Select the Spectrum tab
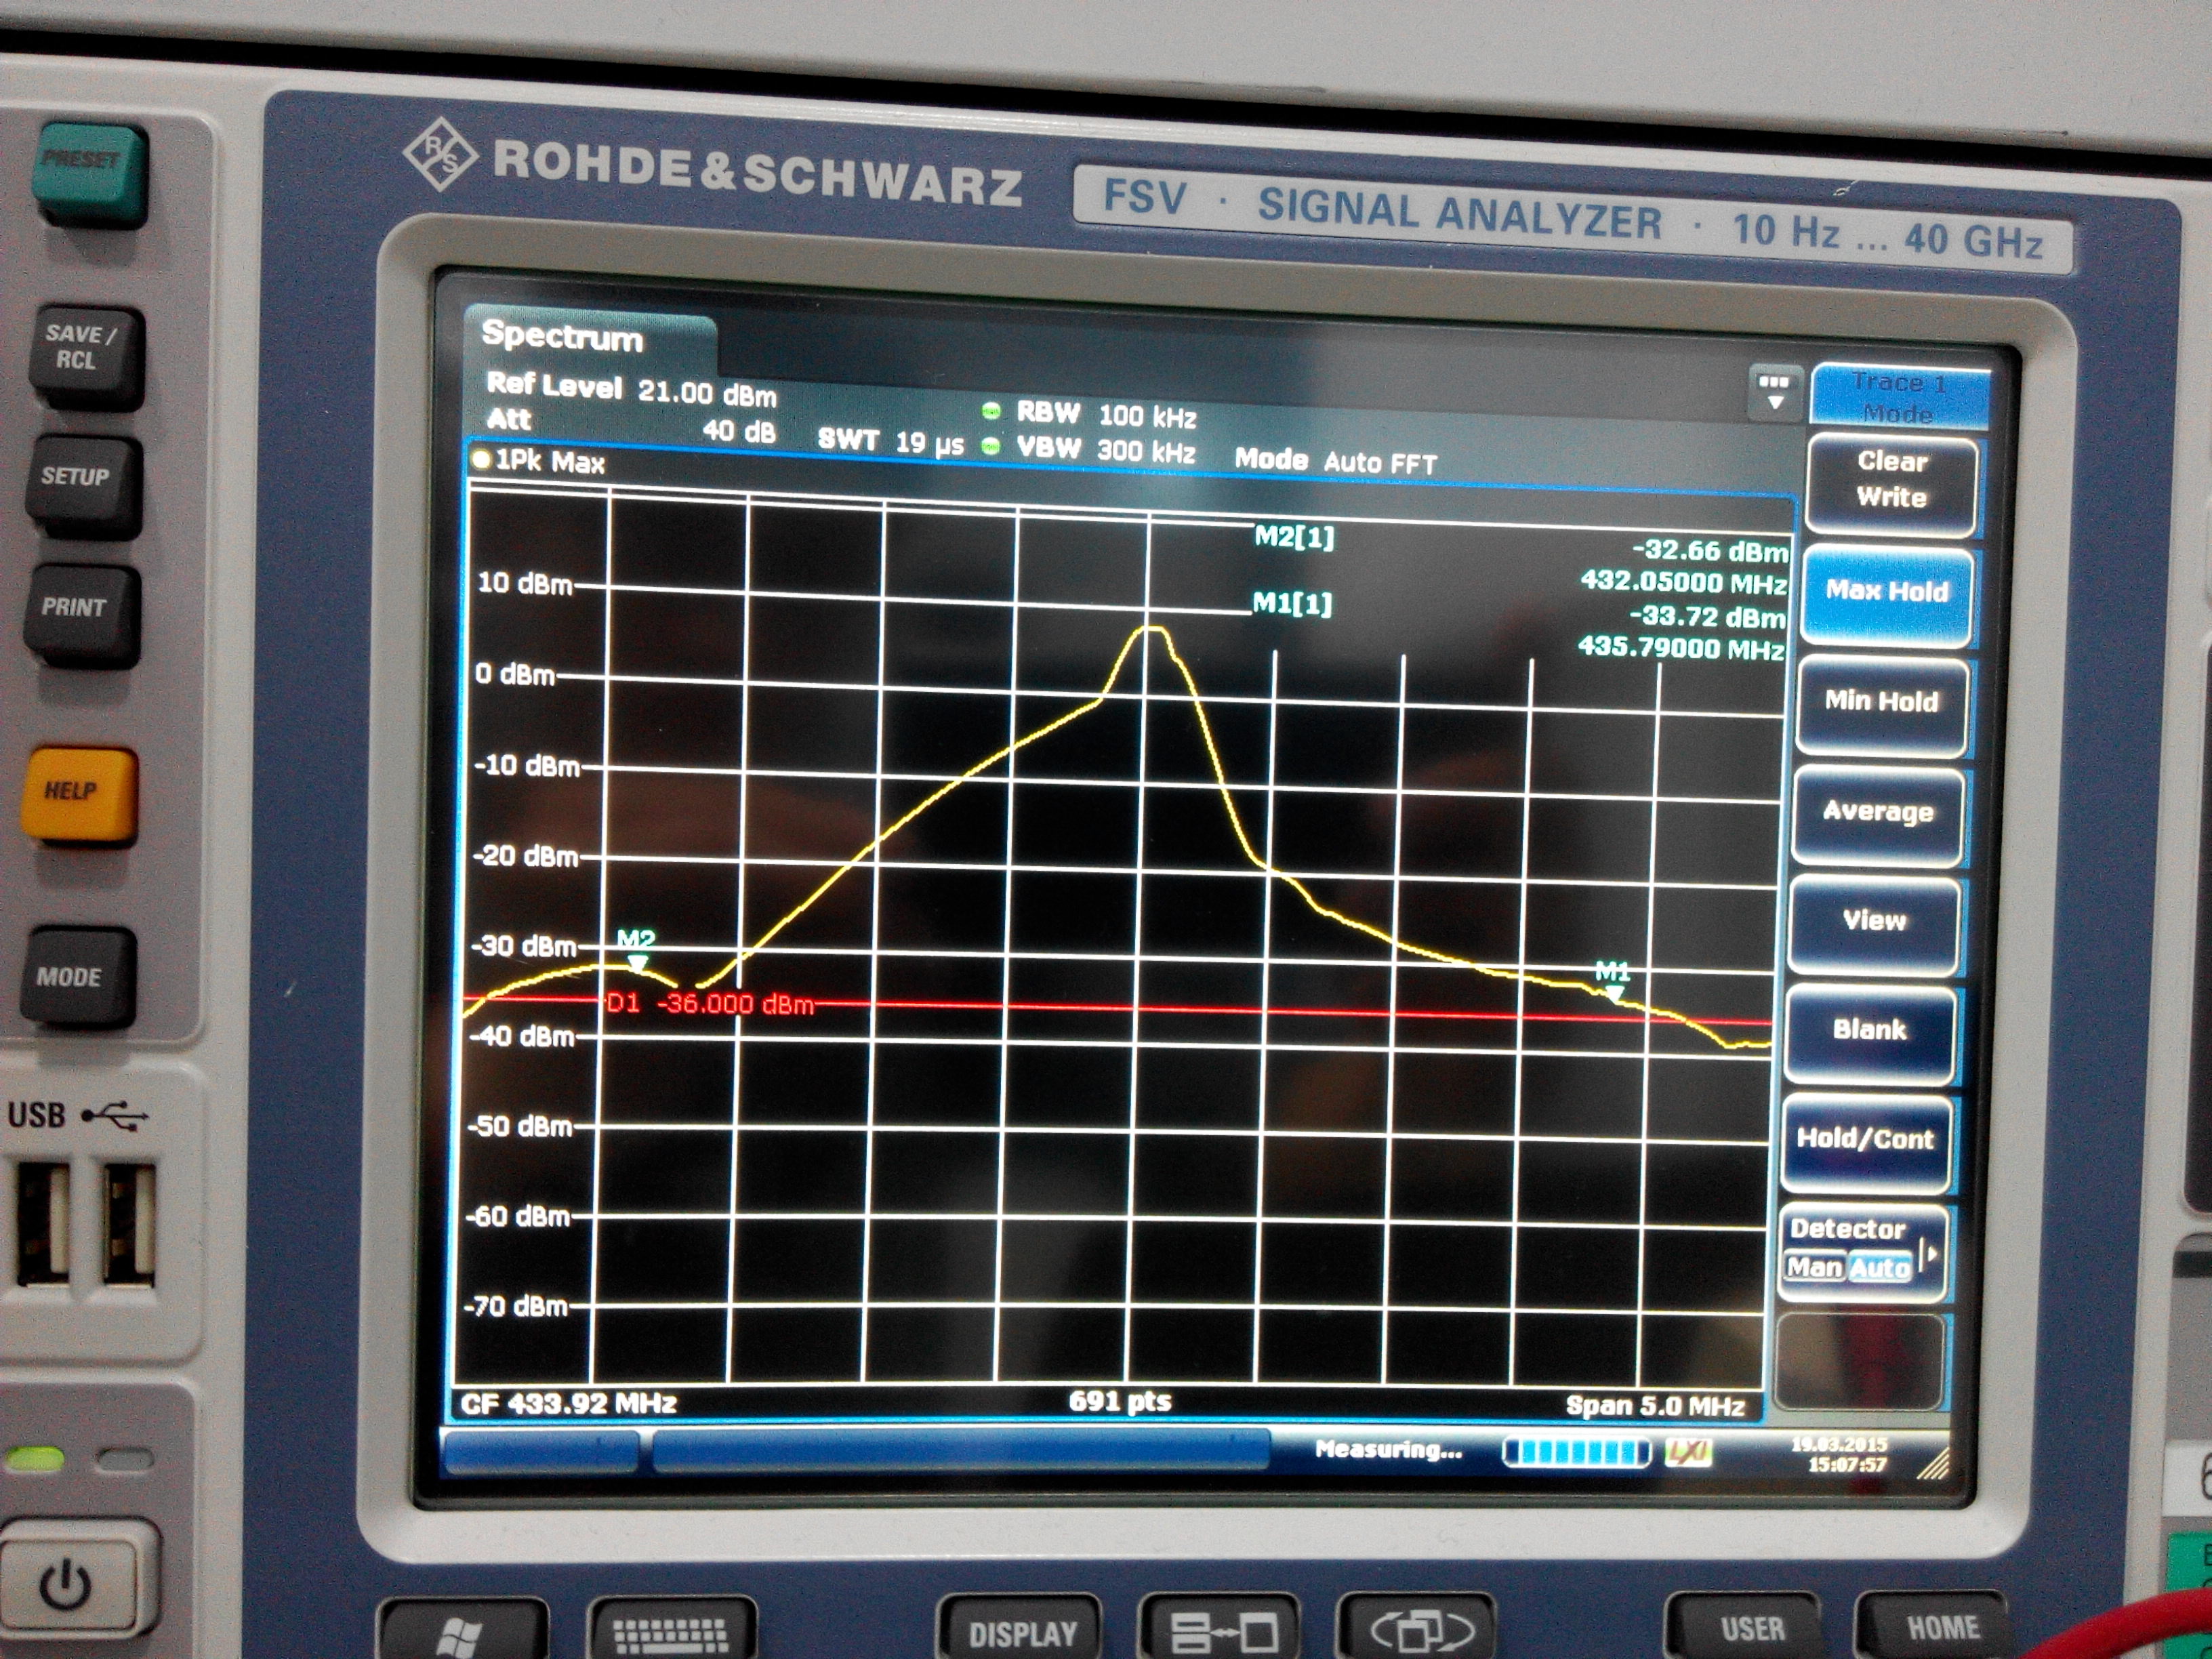Screen dimensions: 2212x1659 point(563,338)
